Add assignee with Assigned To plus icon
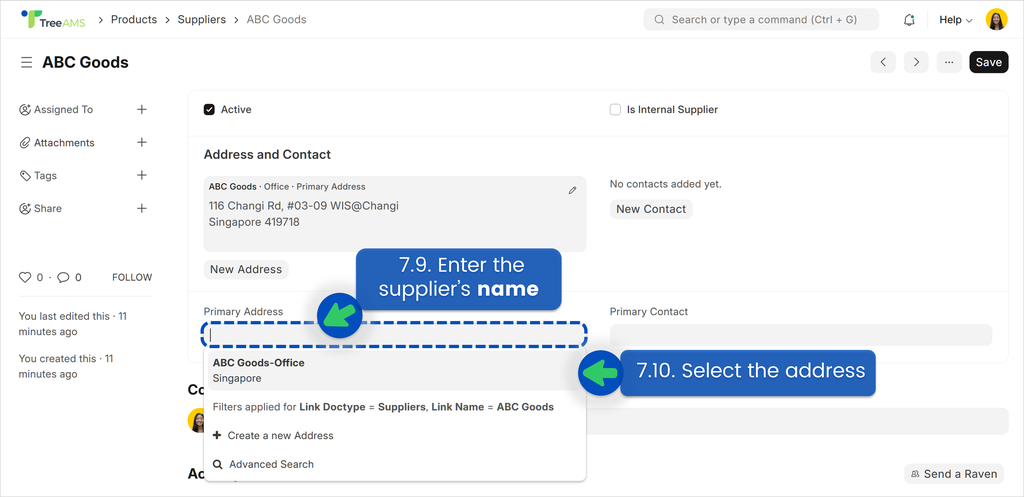Image resolution: width=1024 pixels, height=497 pixels. pyautogui.click(x=142, y=110)
